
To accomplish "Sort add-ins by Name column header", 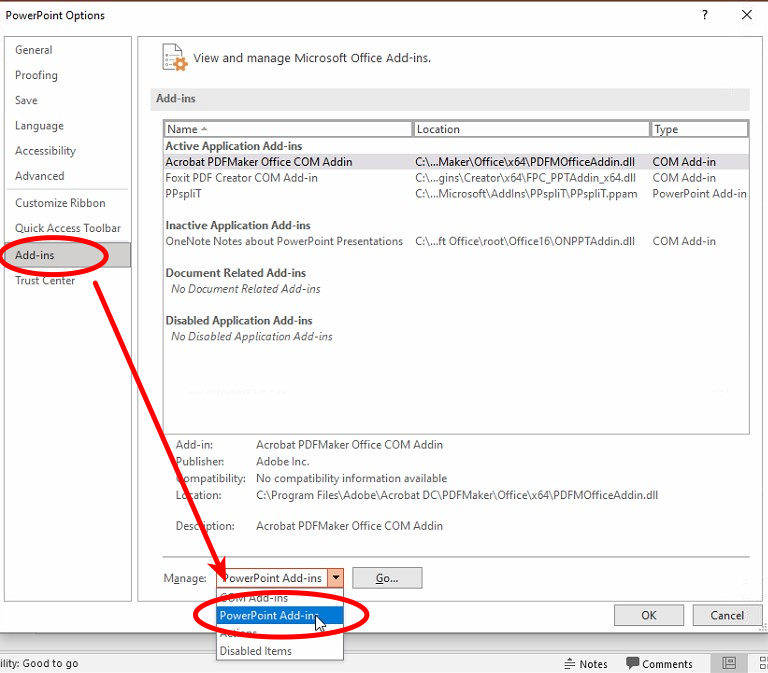I will (x=288, y=129).
